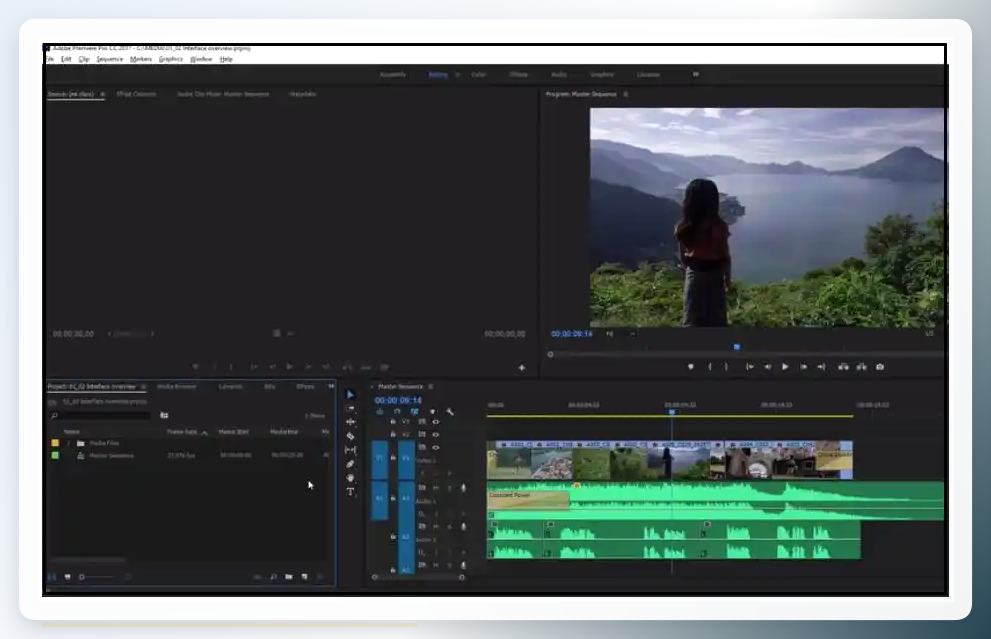Open Project panel group overflow double arrows

point(331,386)
